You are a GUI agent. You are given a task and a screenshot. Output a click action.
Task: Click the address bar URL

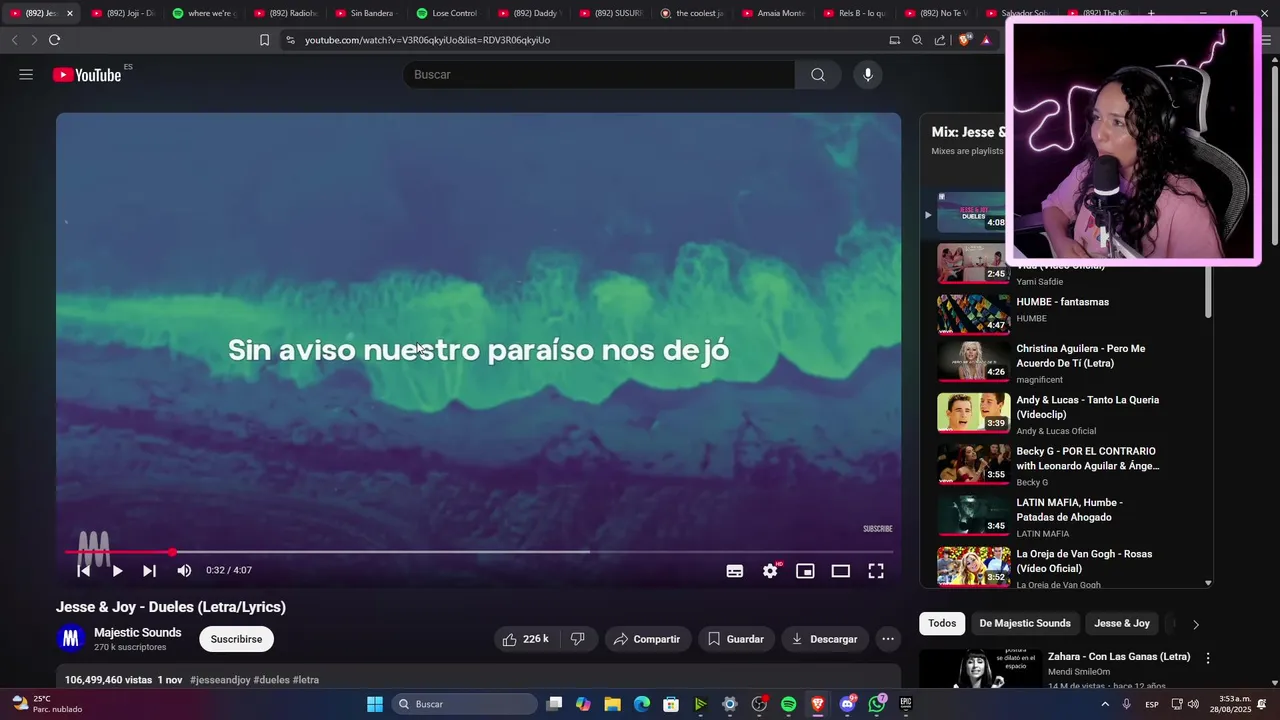[427, 40]
